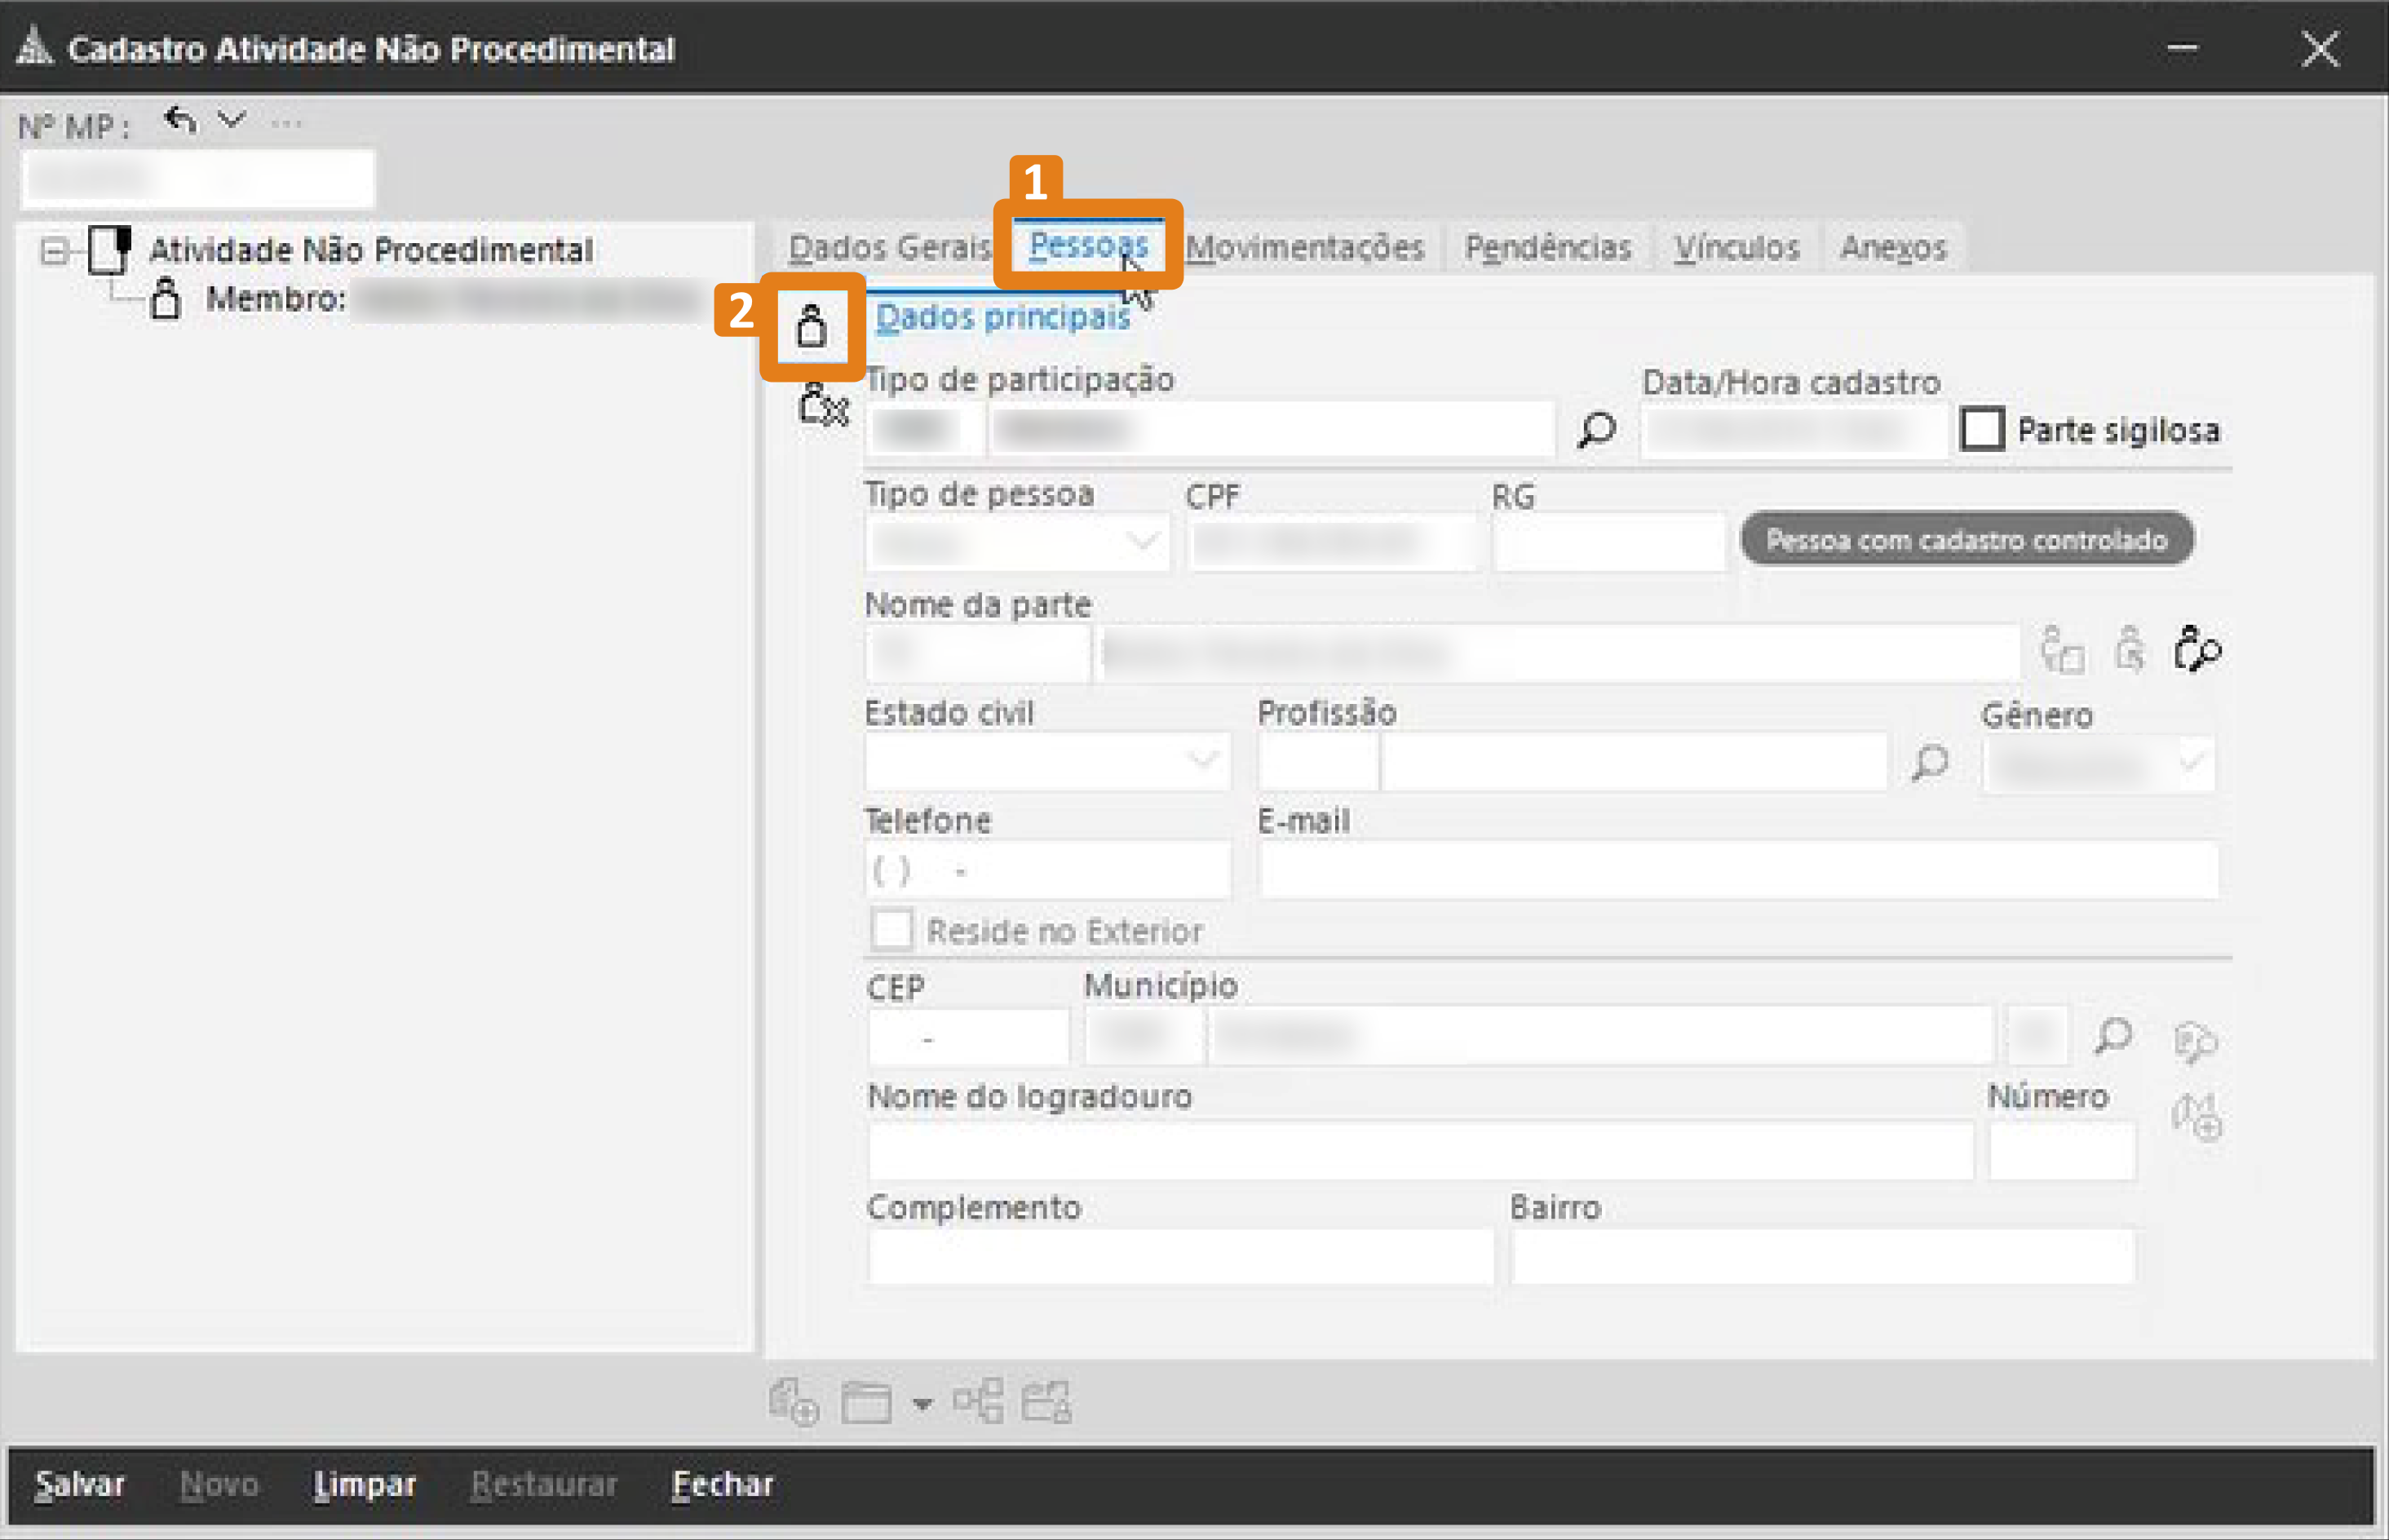Click the add person icon

[811, 327]
